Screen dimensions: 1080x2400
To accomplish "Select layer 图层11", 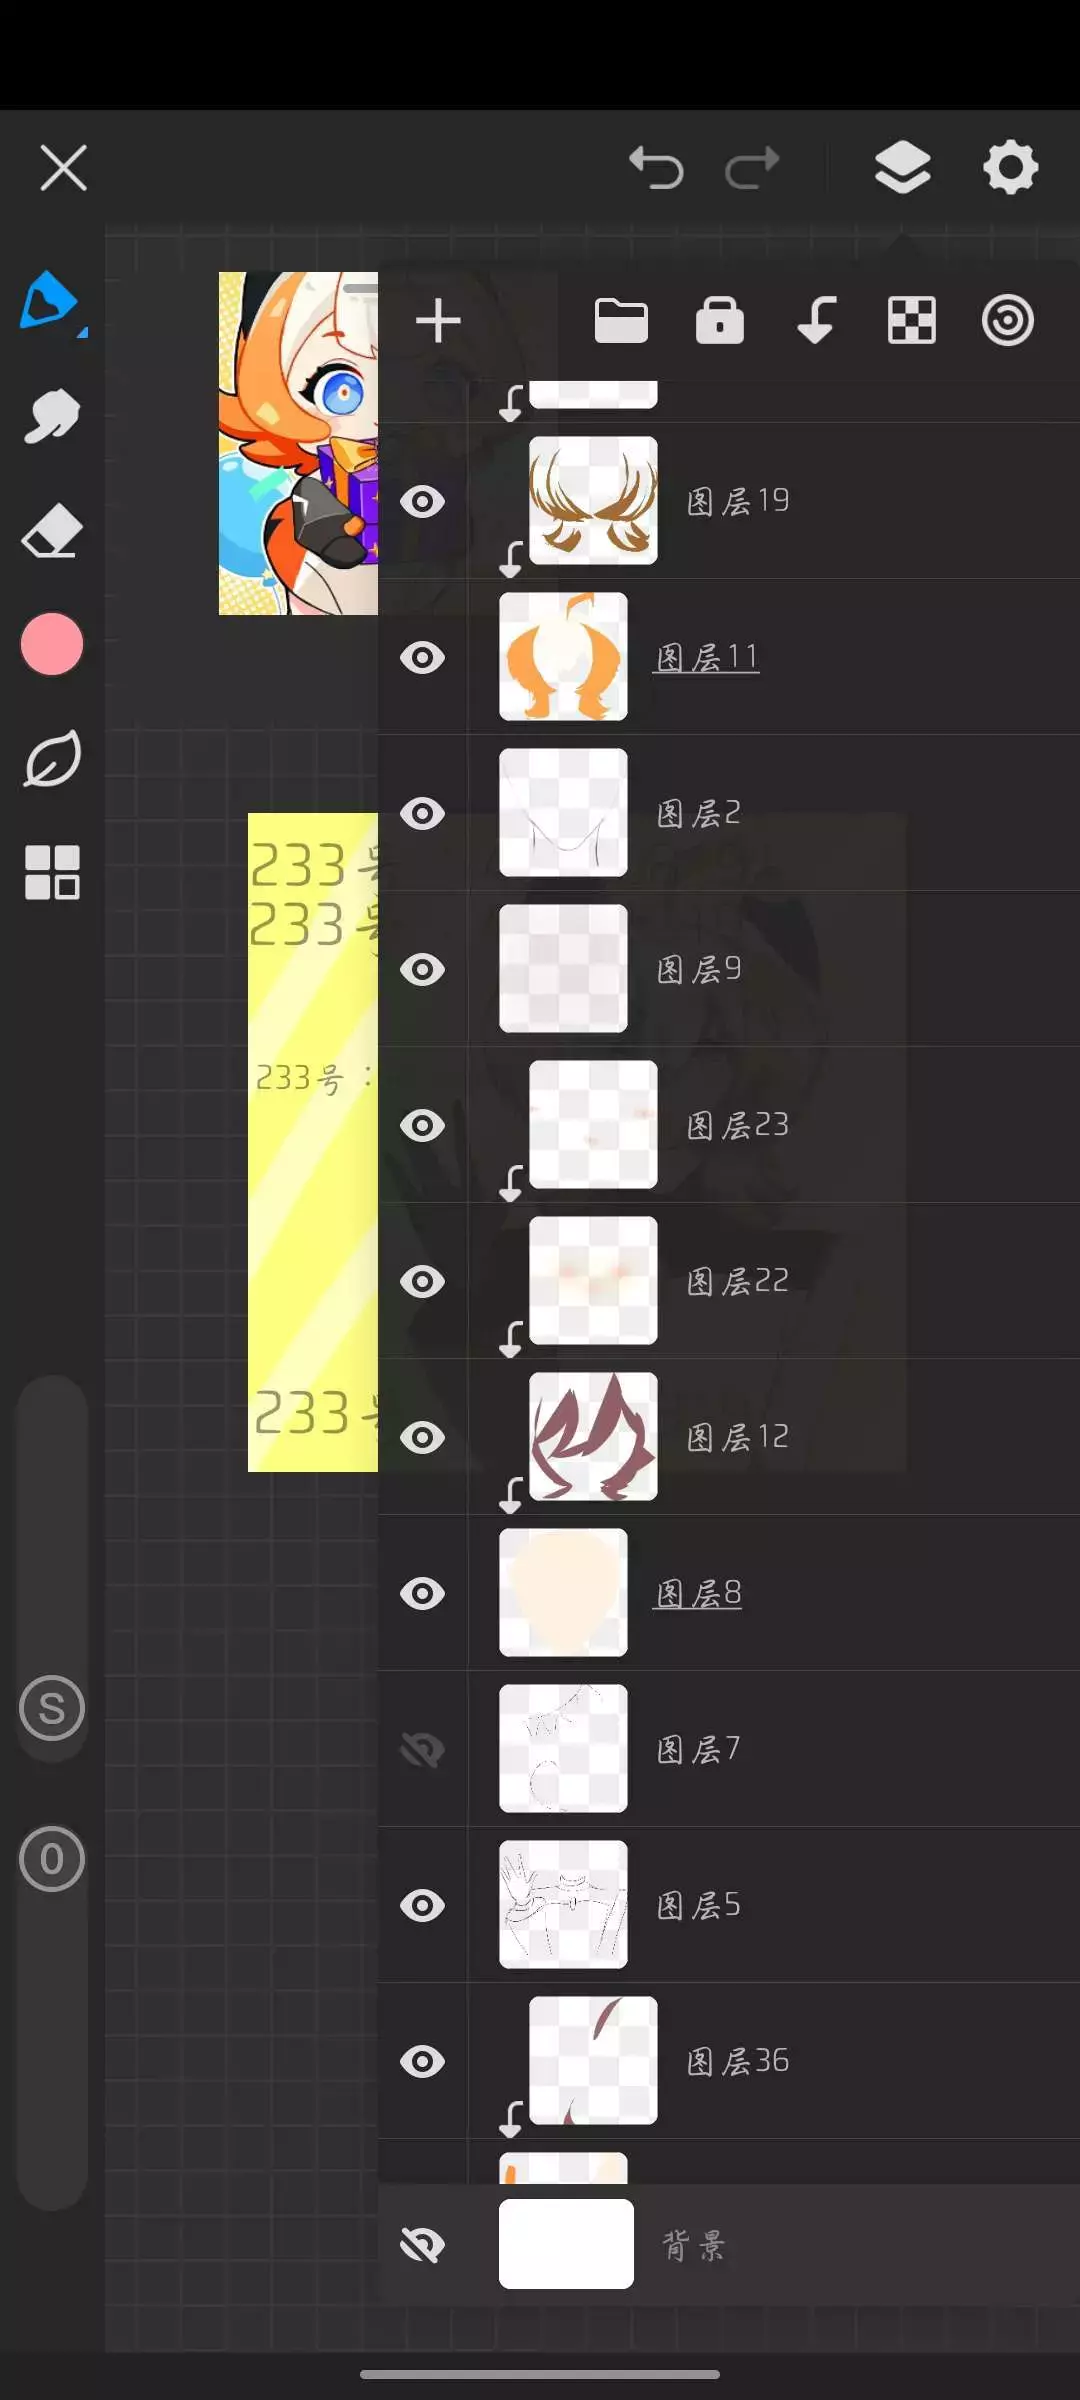I will tap(727, 657).
